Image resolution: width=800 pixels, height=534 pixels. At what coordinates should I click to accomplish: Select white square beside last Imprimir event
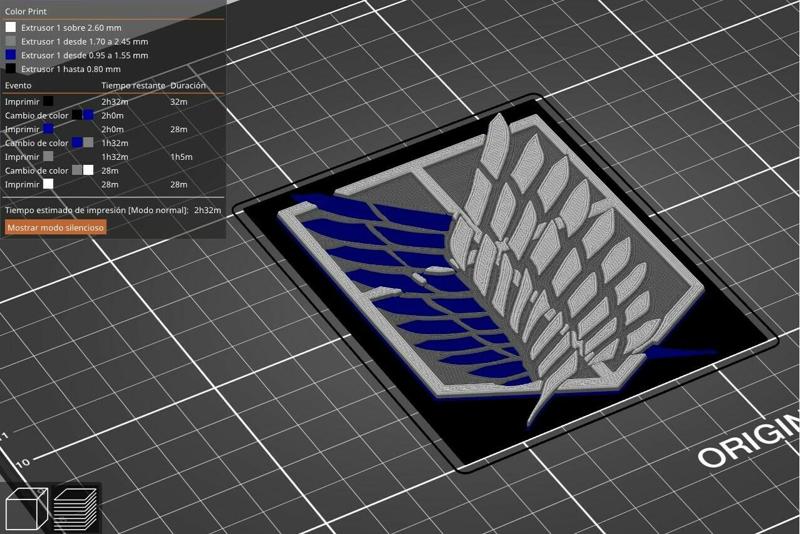click(48, 185)
